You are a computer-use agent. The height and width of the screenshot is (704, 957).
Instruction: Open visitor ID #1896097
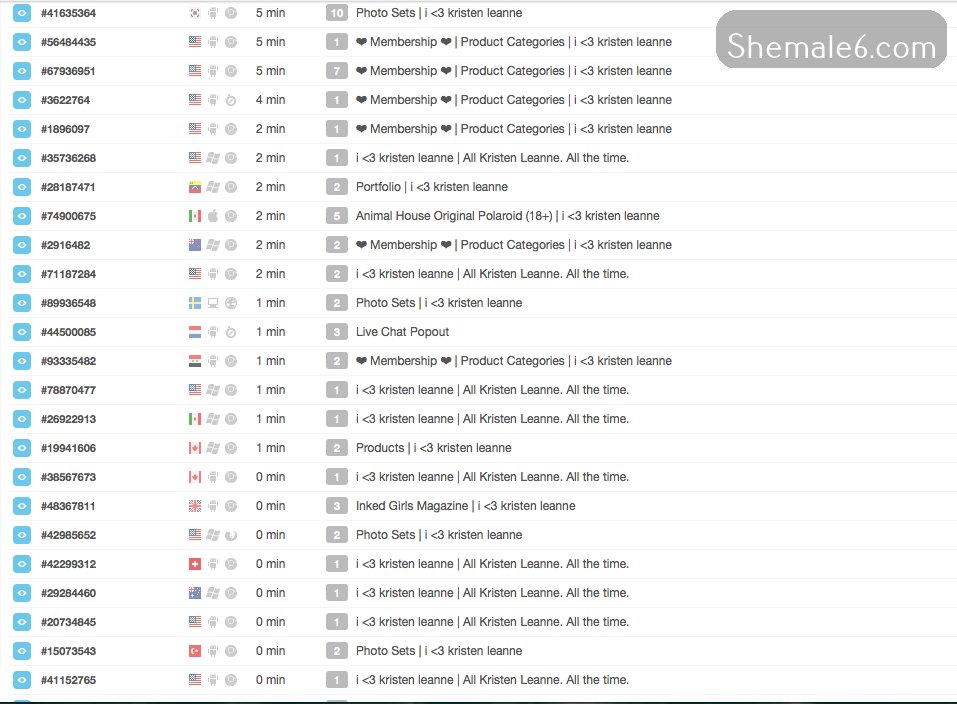pos(65,129)
